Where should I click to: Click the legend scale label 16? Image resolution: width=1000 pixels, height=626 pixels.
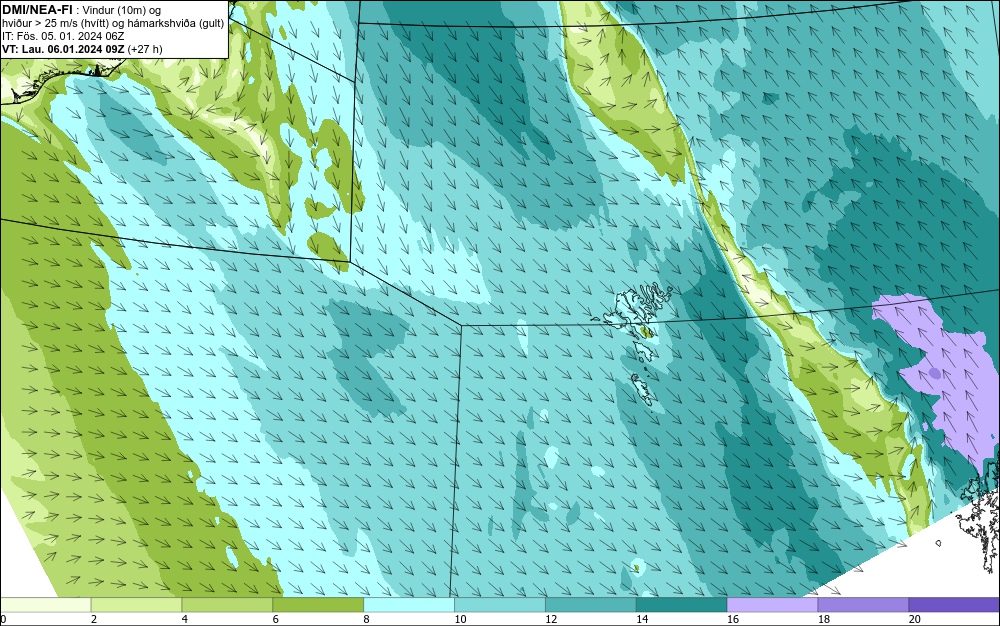point(733,619)
